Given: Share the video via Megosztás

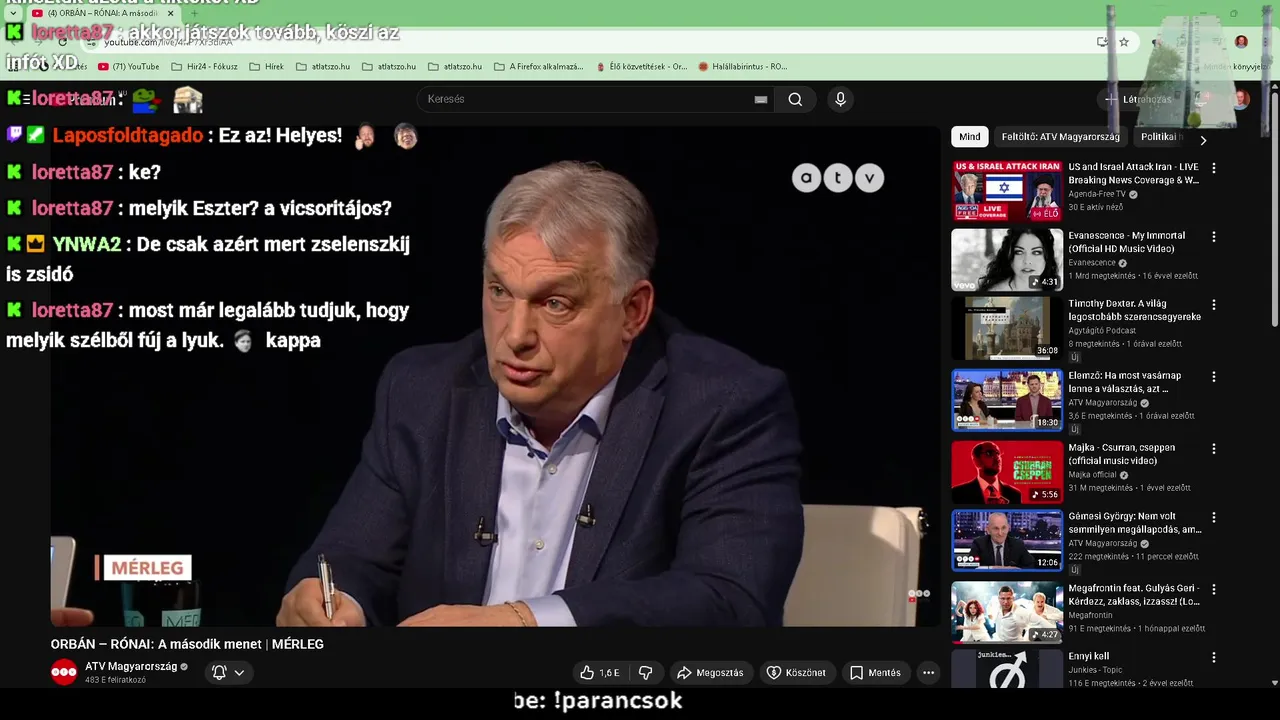Looking at the screenshot, I should 710,673.
